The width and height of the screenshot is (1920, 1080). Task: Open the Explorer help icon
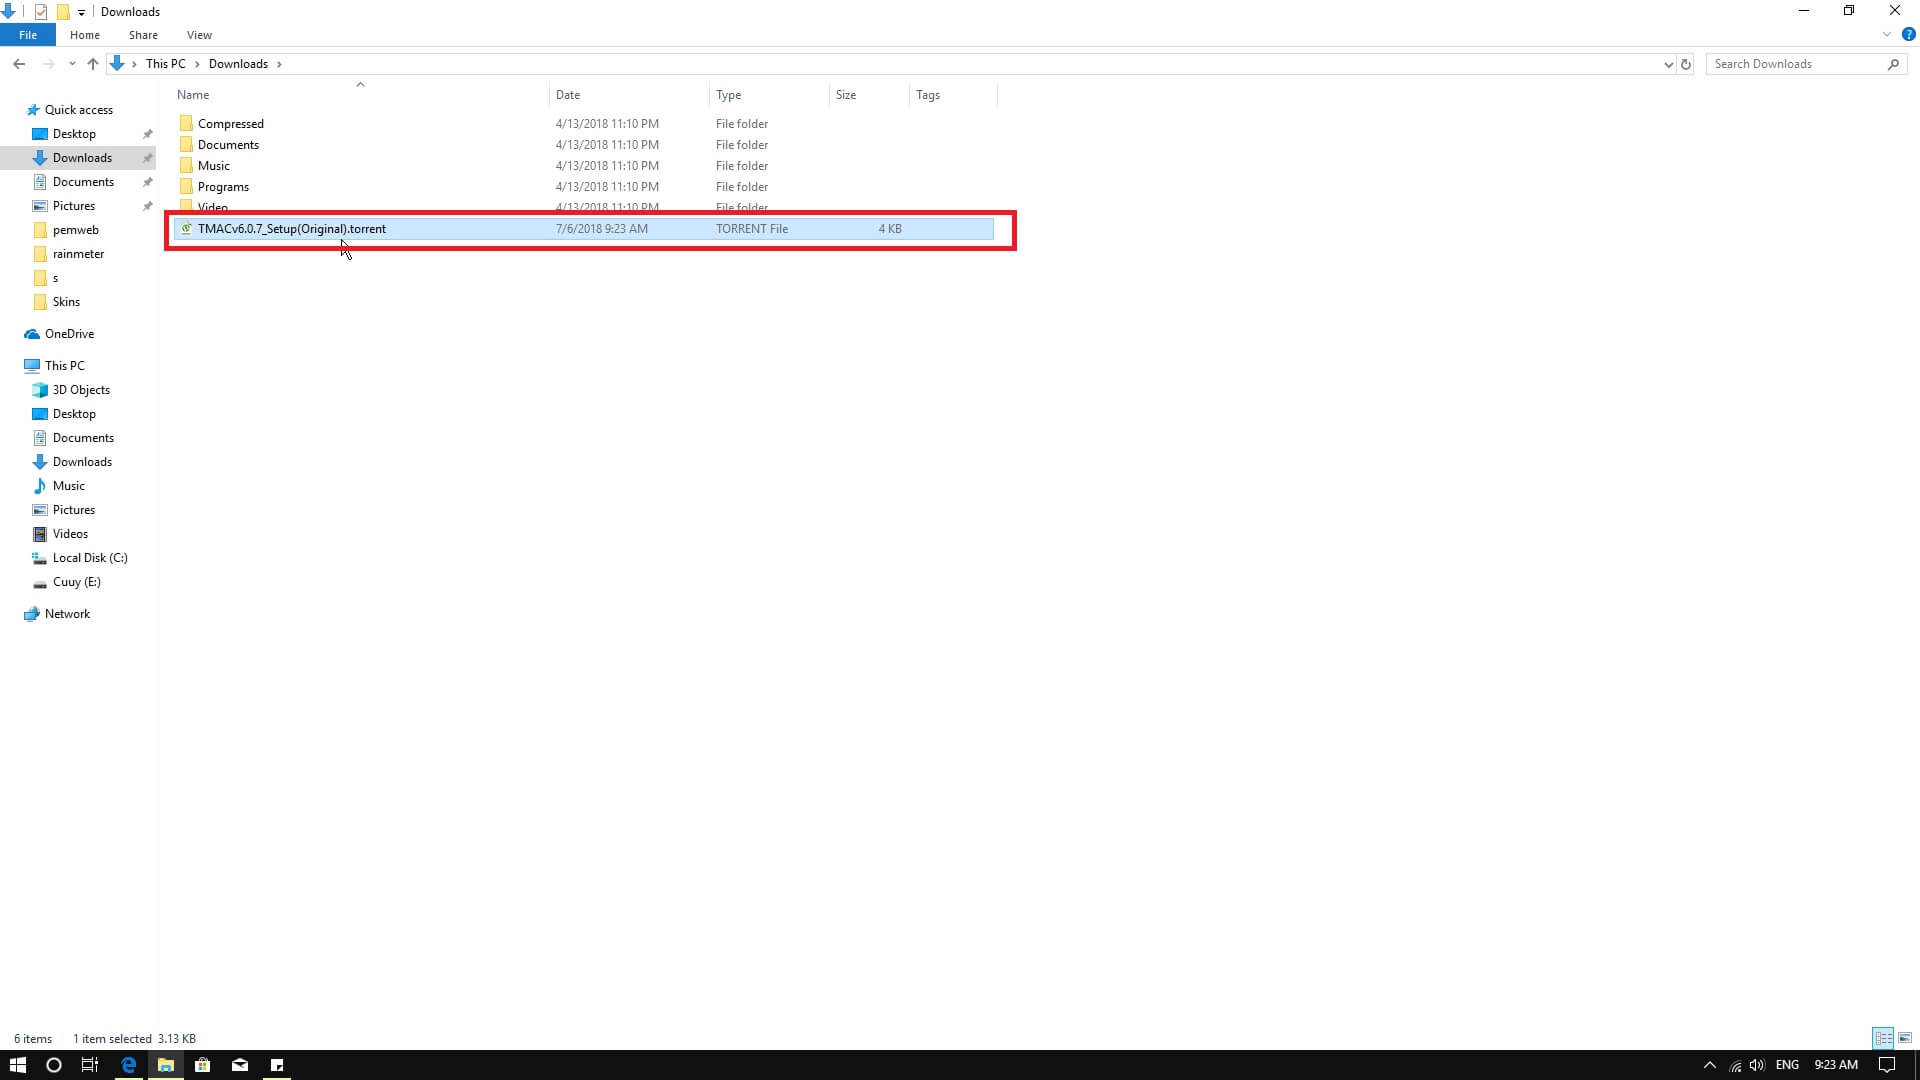[x=1908, y=34]
